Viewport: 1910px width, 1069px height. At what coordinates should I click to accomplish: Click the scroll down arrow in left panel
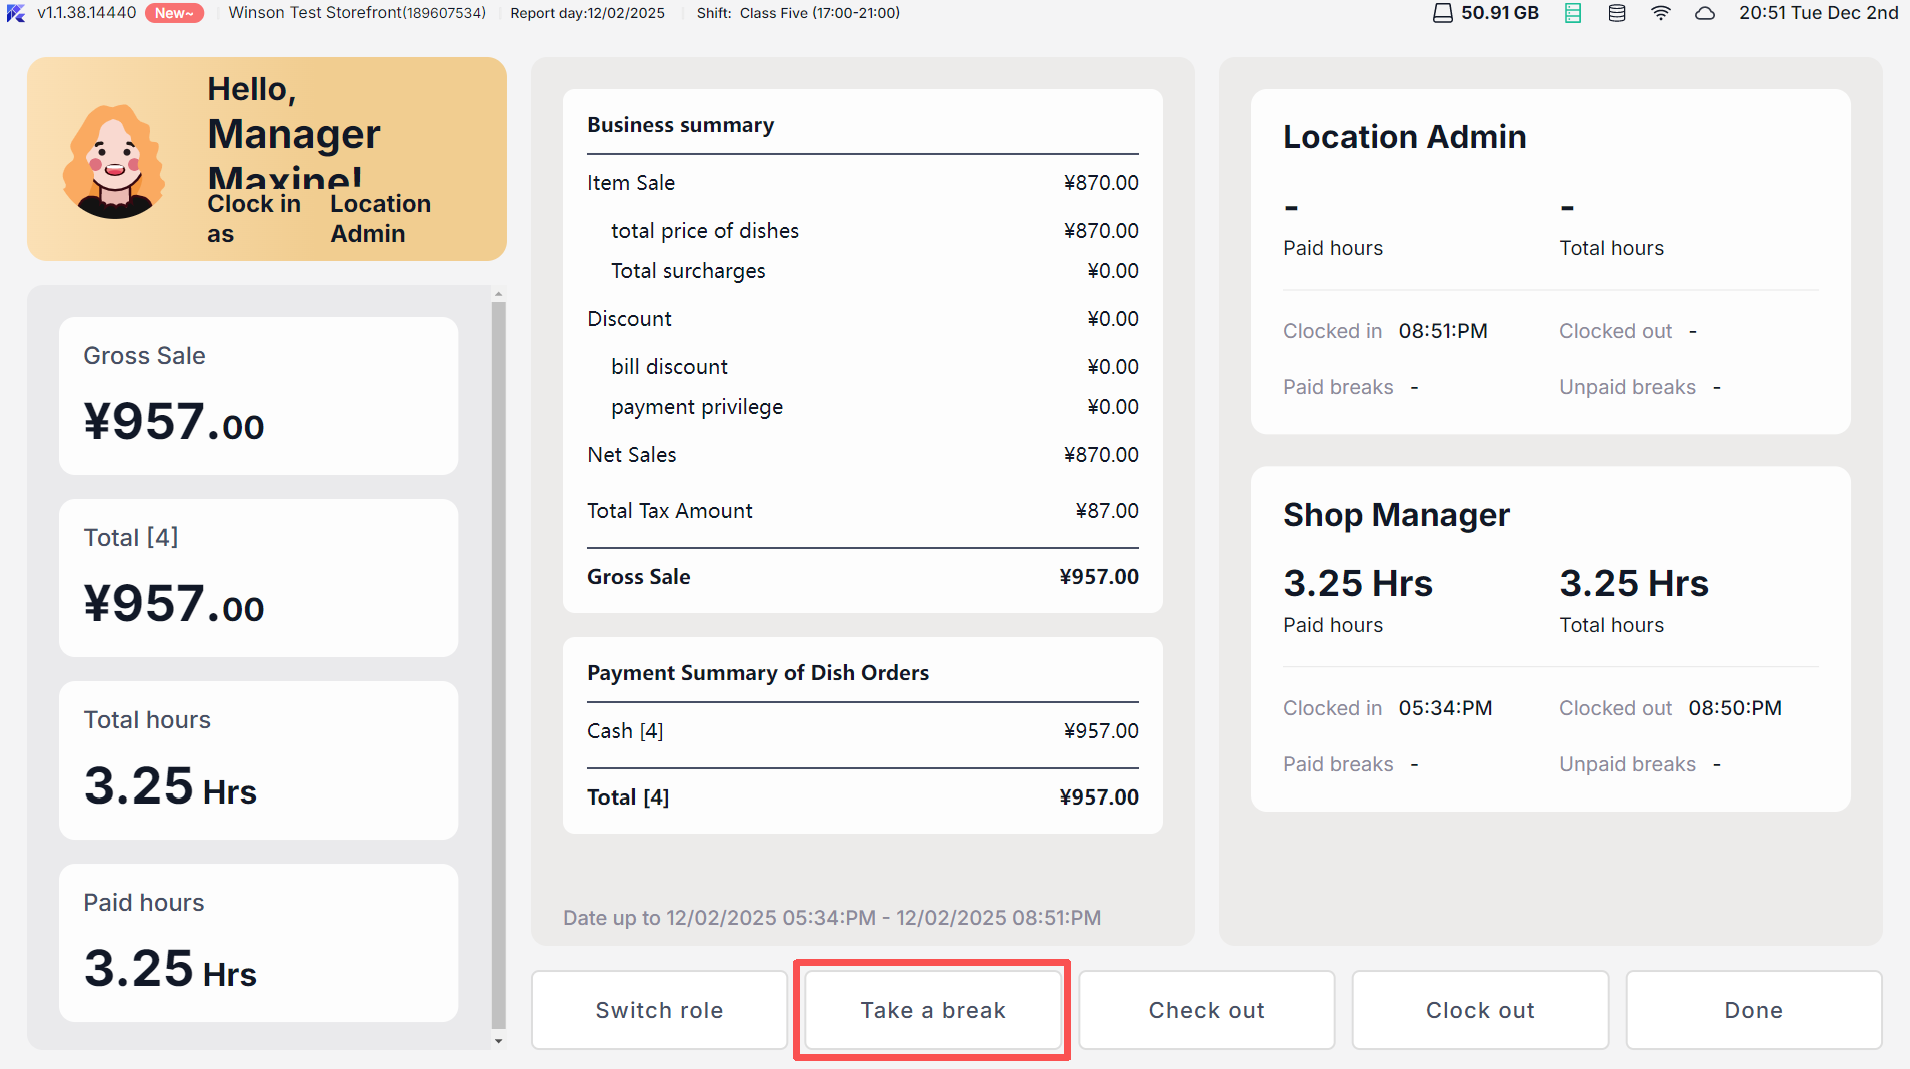498,1041
